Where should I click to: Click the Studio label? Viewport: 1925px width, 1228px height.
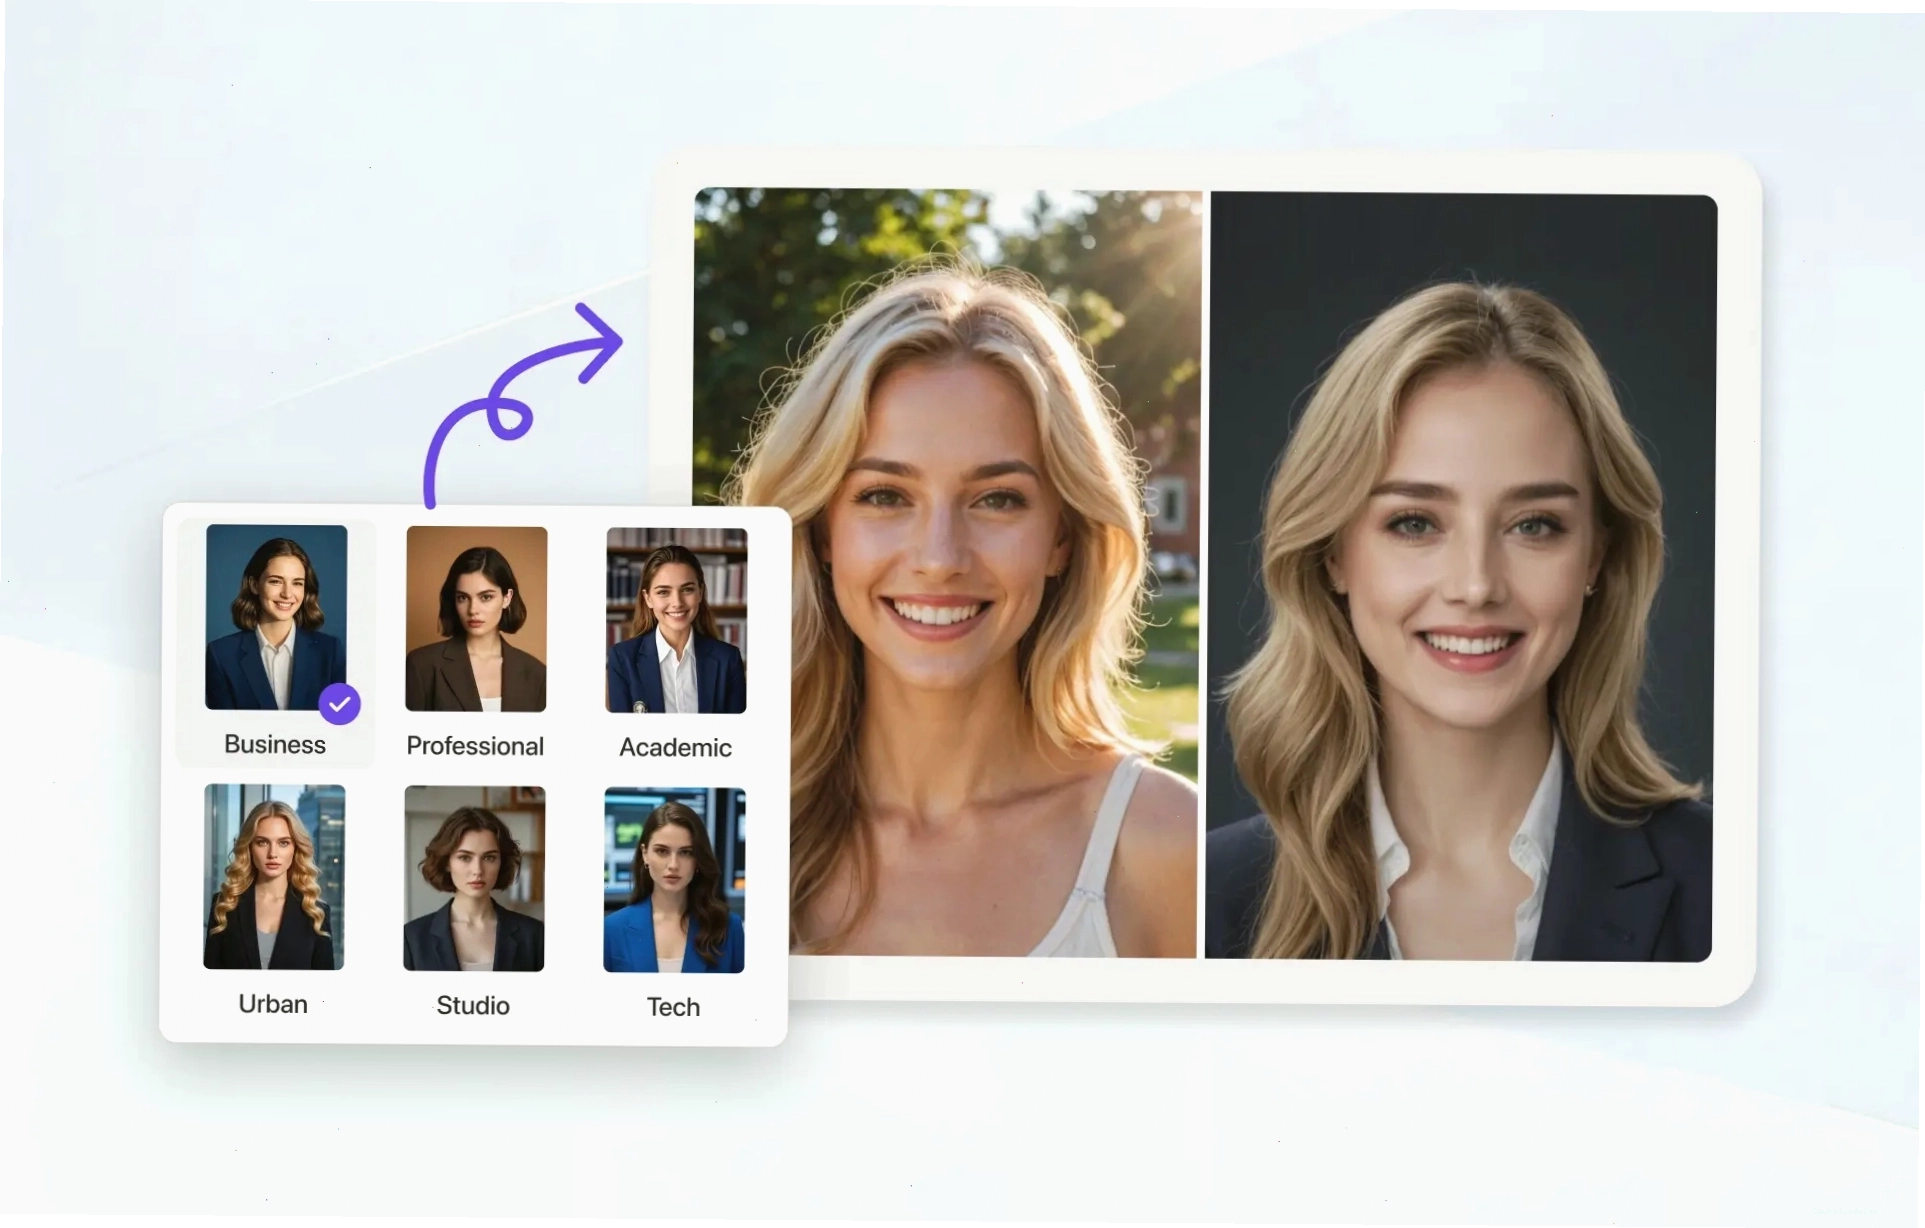(x=473, y=1006)
